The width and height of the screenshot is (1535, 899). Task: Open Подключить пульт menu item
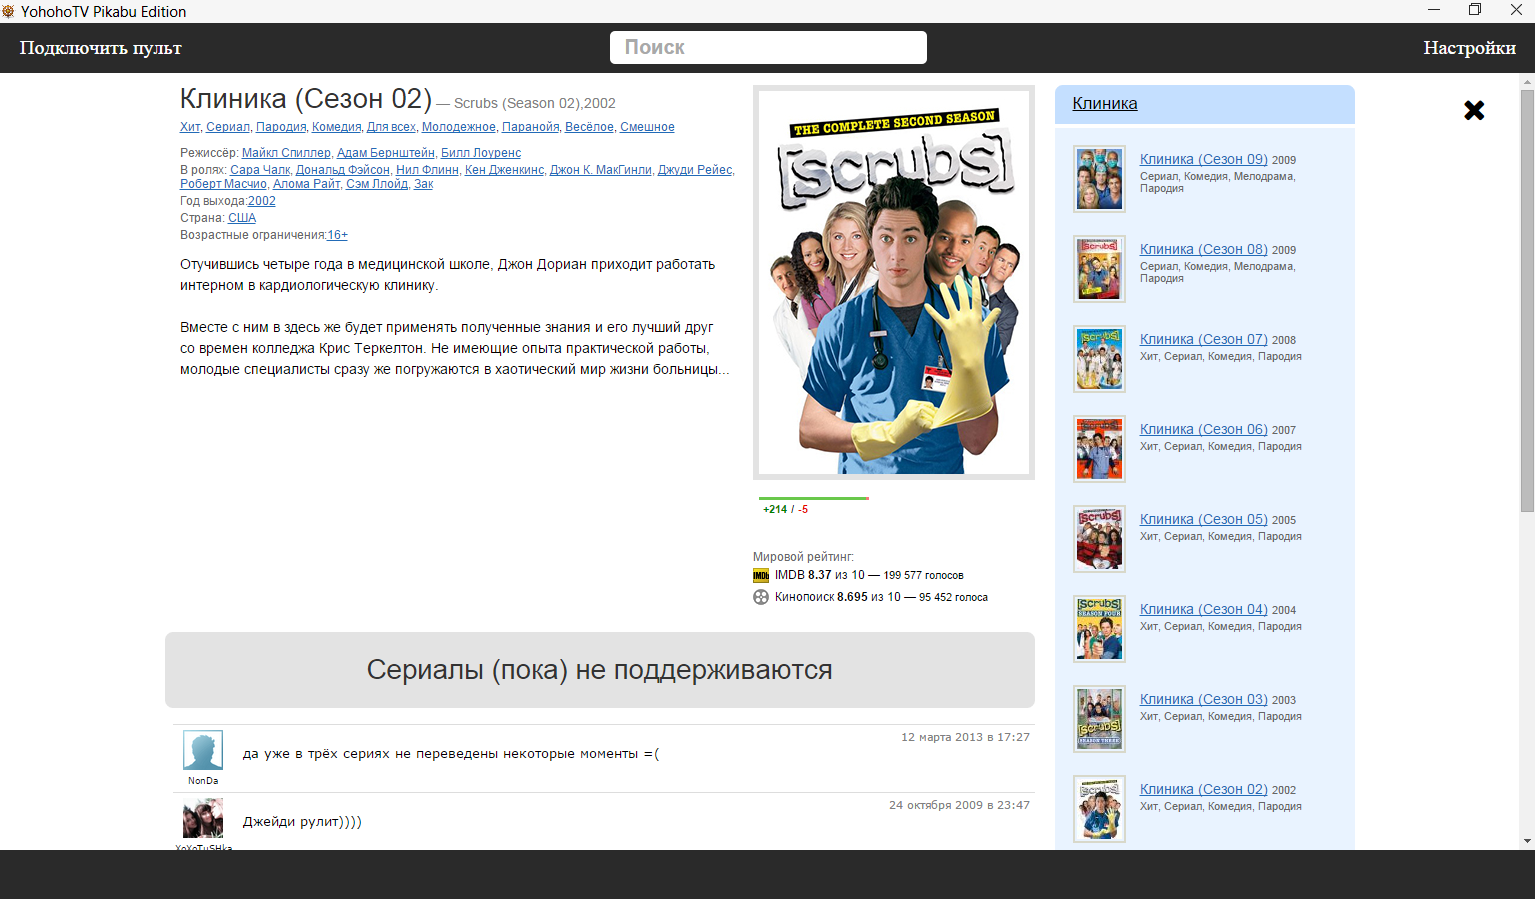coord(101,48)
